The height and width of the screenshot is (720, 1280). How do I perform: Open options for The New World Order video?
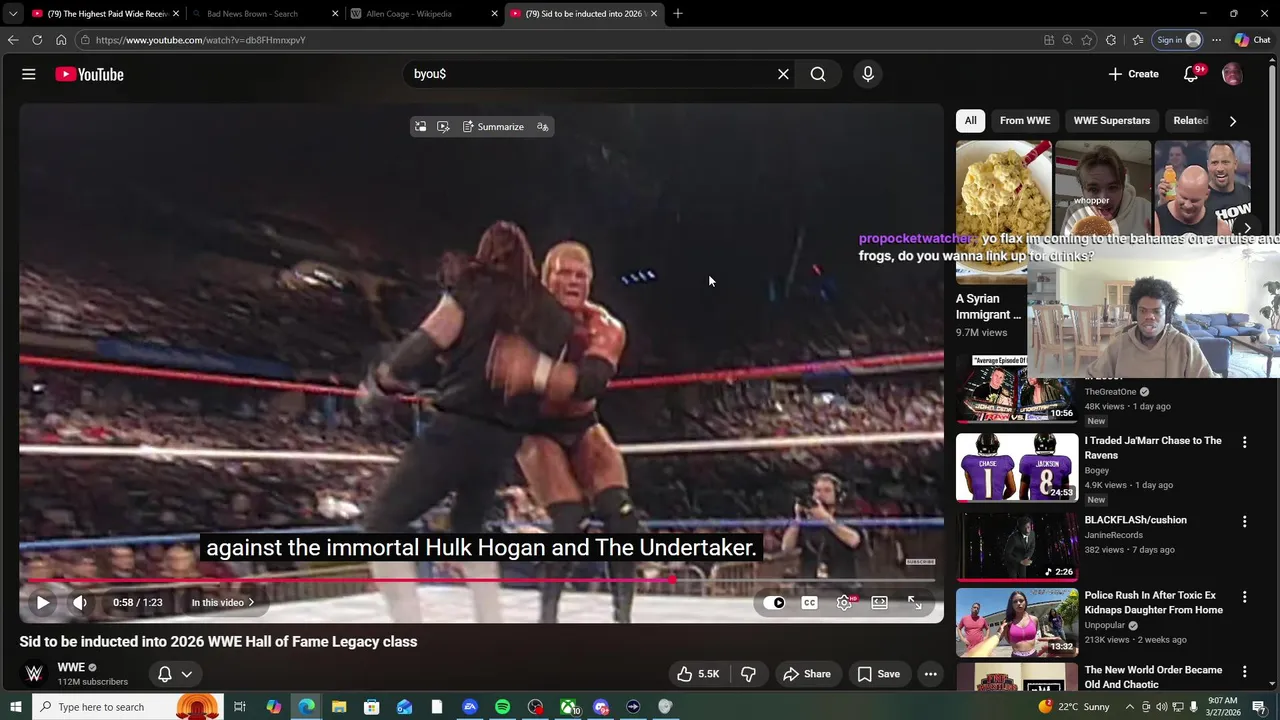tap(1245, 672)
